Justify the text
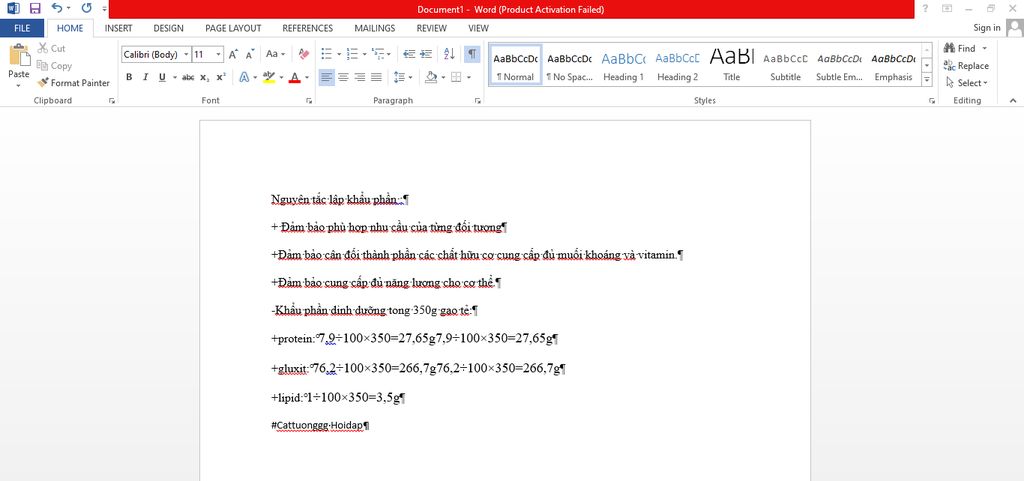 tap(376, 77)
